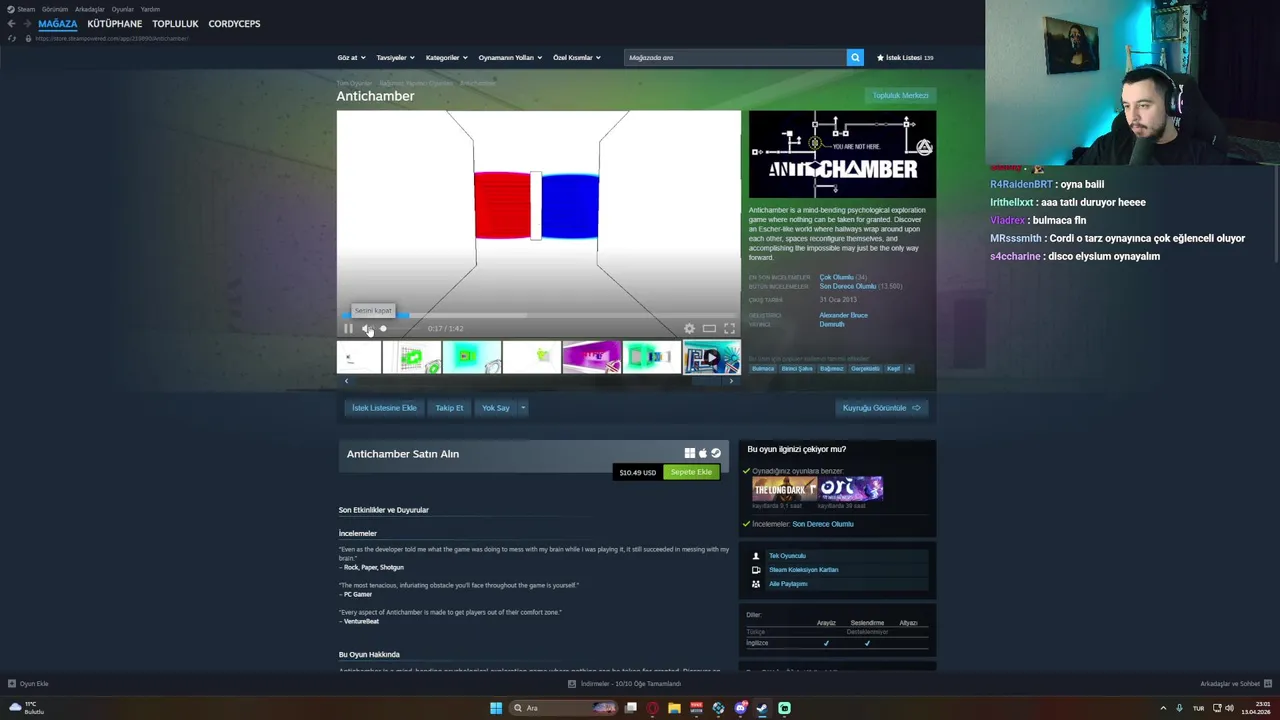Open the video player settings gear

pos(689,328)
